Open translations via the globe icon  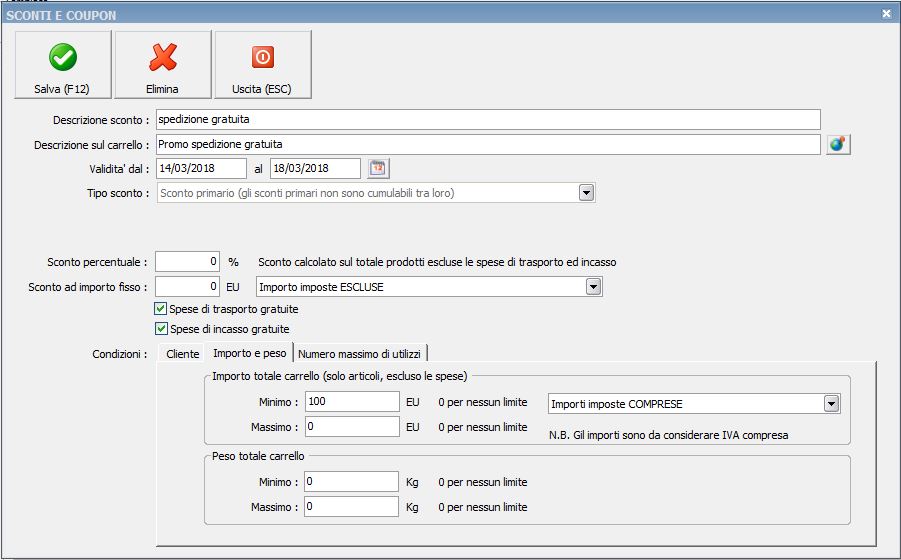[838, 144]
